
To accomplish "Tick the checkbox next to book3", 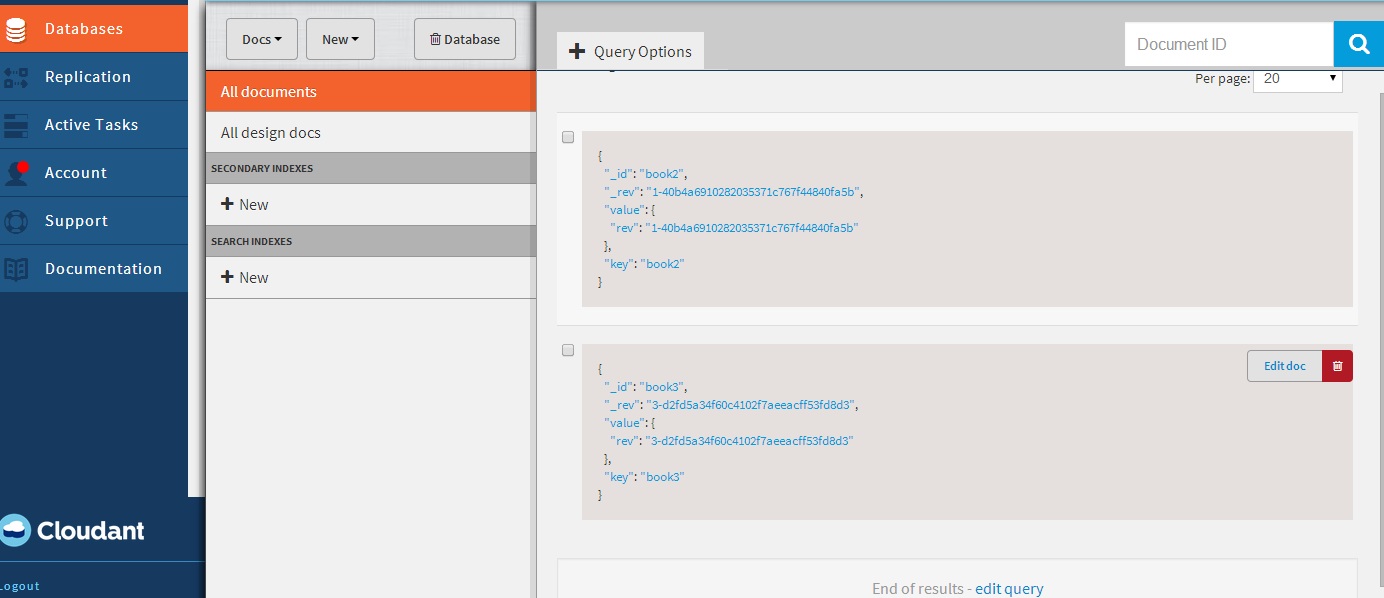I will (568, 350).
